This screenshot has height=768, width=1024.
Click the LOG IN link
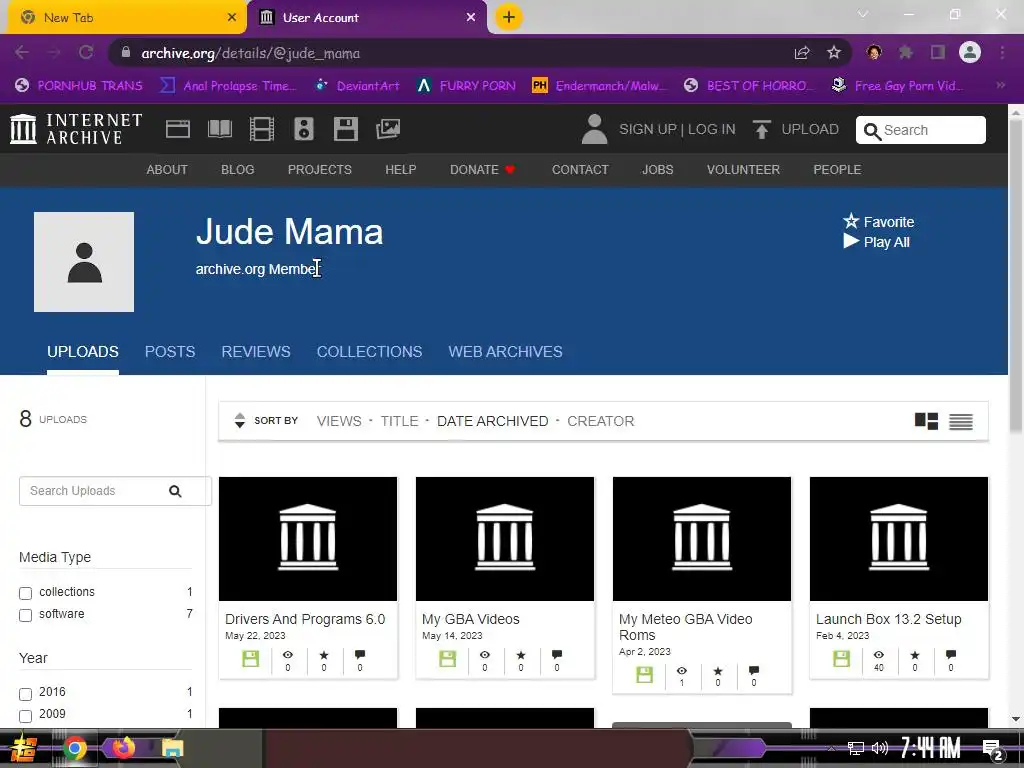click(x=711, y=129)
